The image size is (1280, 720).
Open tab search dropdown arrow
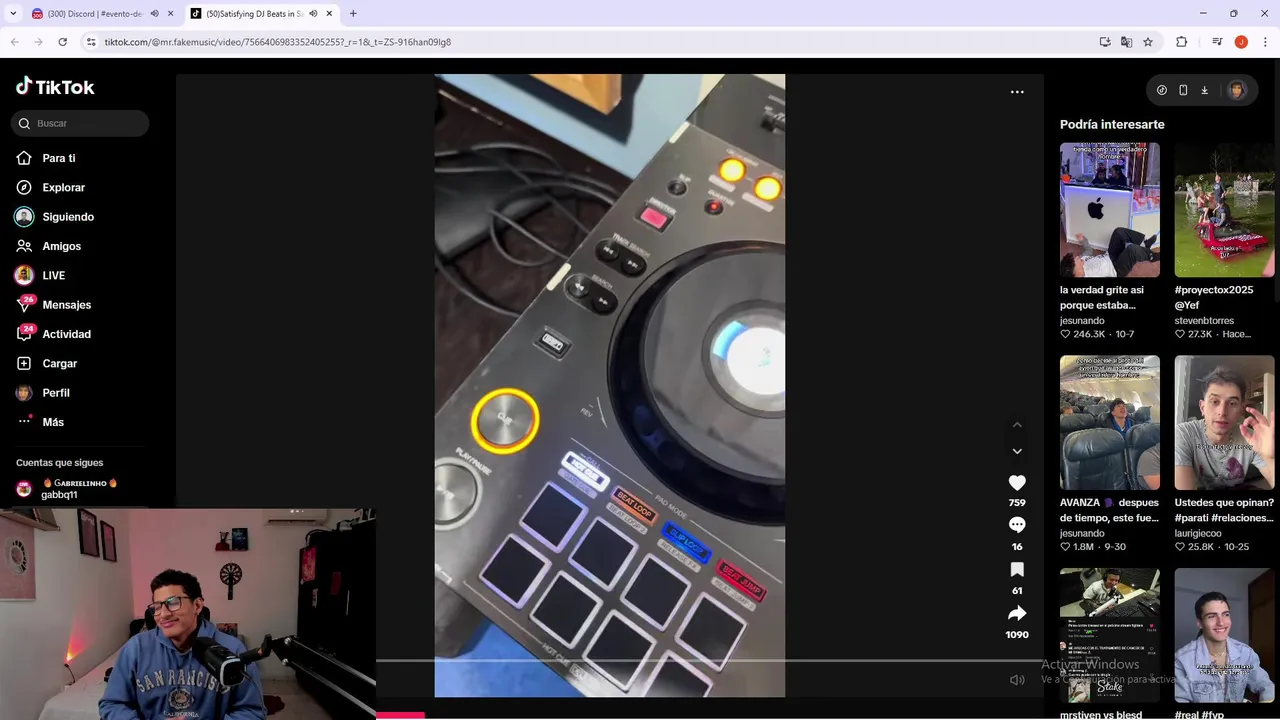(13, 14)
